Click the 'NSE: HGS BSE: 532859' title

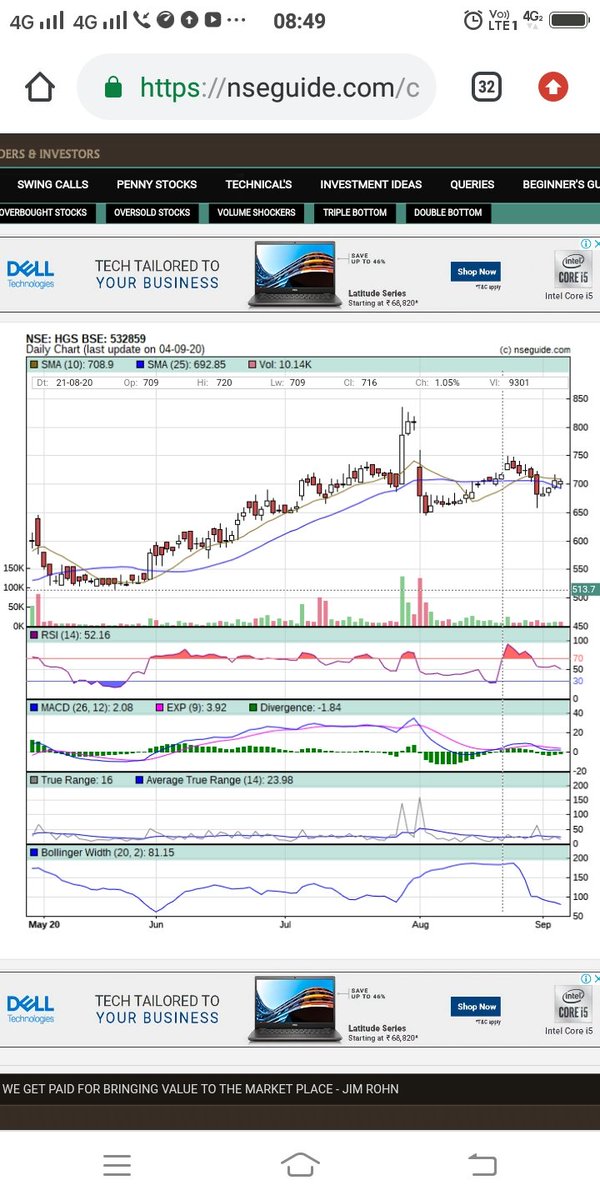click(x=88, y=339)
